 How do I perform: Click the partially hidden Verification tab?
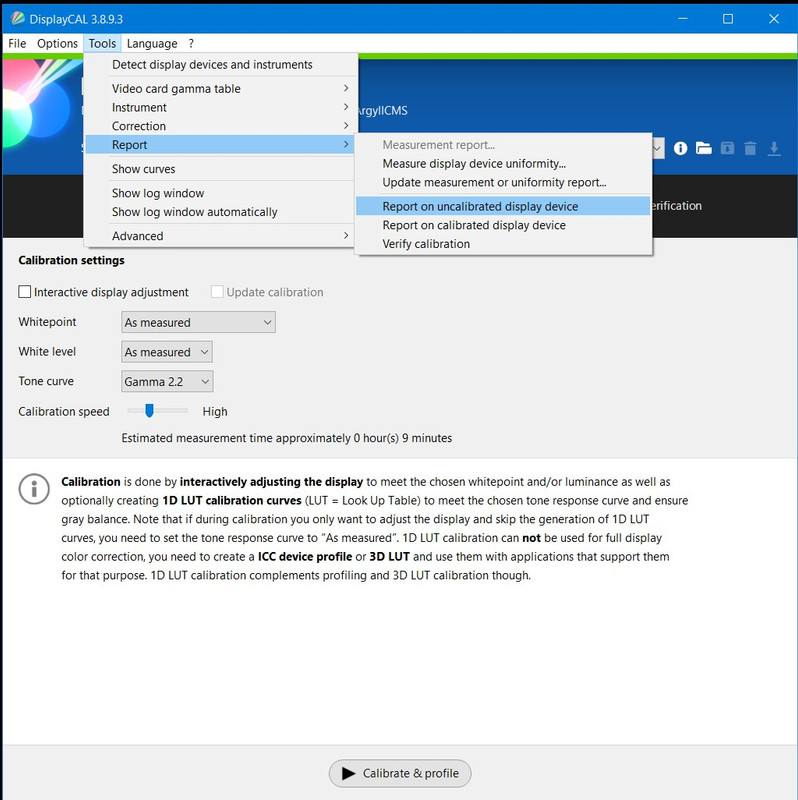(x=677, y=206)
